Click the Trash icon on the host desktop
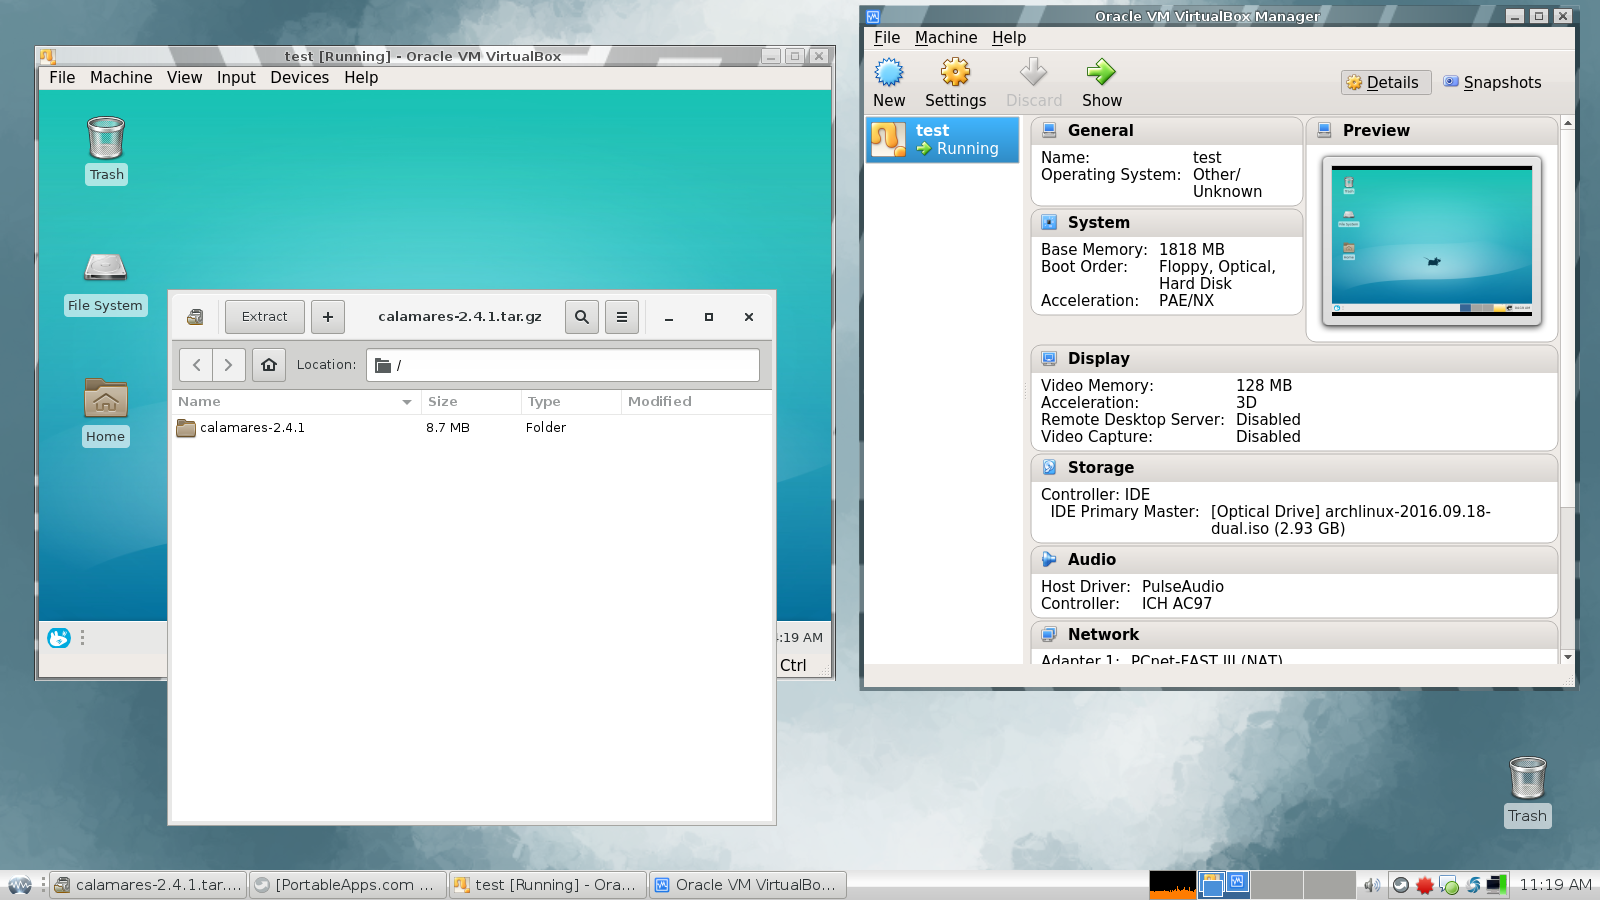Viewport: 1600px width, 900px height. click(x=1527, y=778)
